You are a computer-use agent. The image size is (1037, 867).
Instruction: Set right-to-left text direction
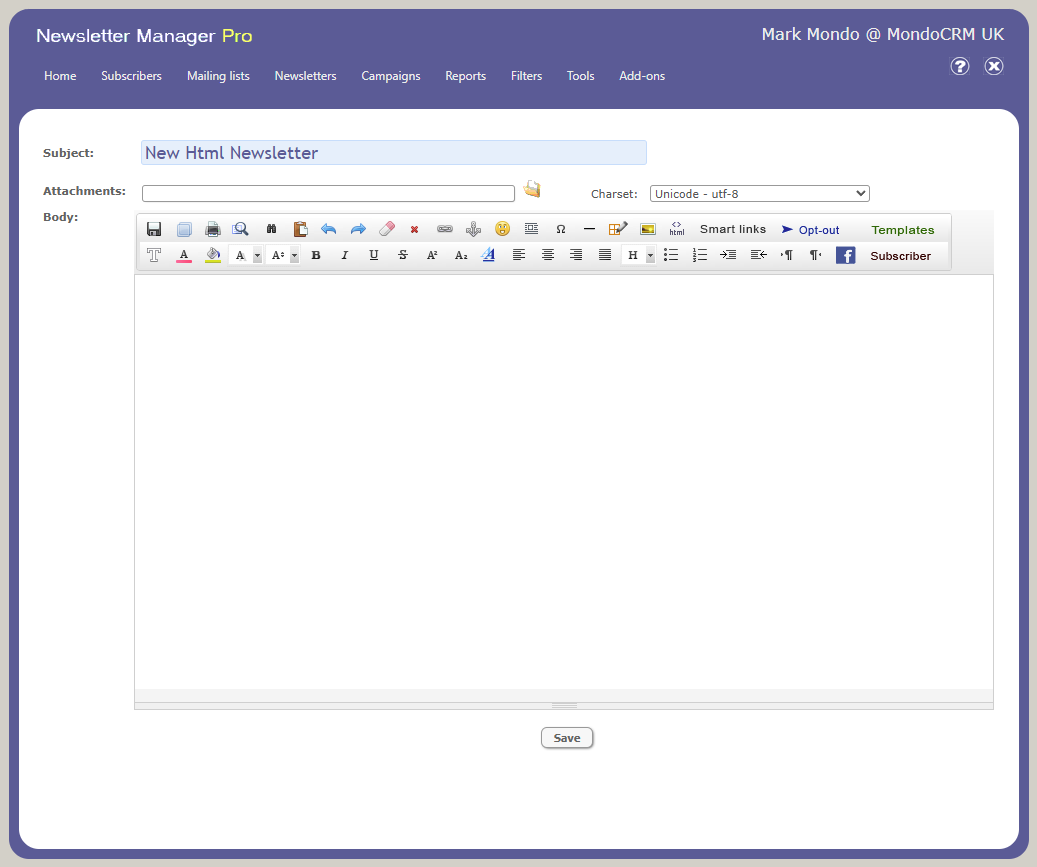[815, 255]
